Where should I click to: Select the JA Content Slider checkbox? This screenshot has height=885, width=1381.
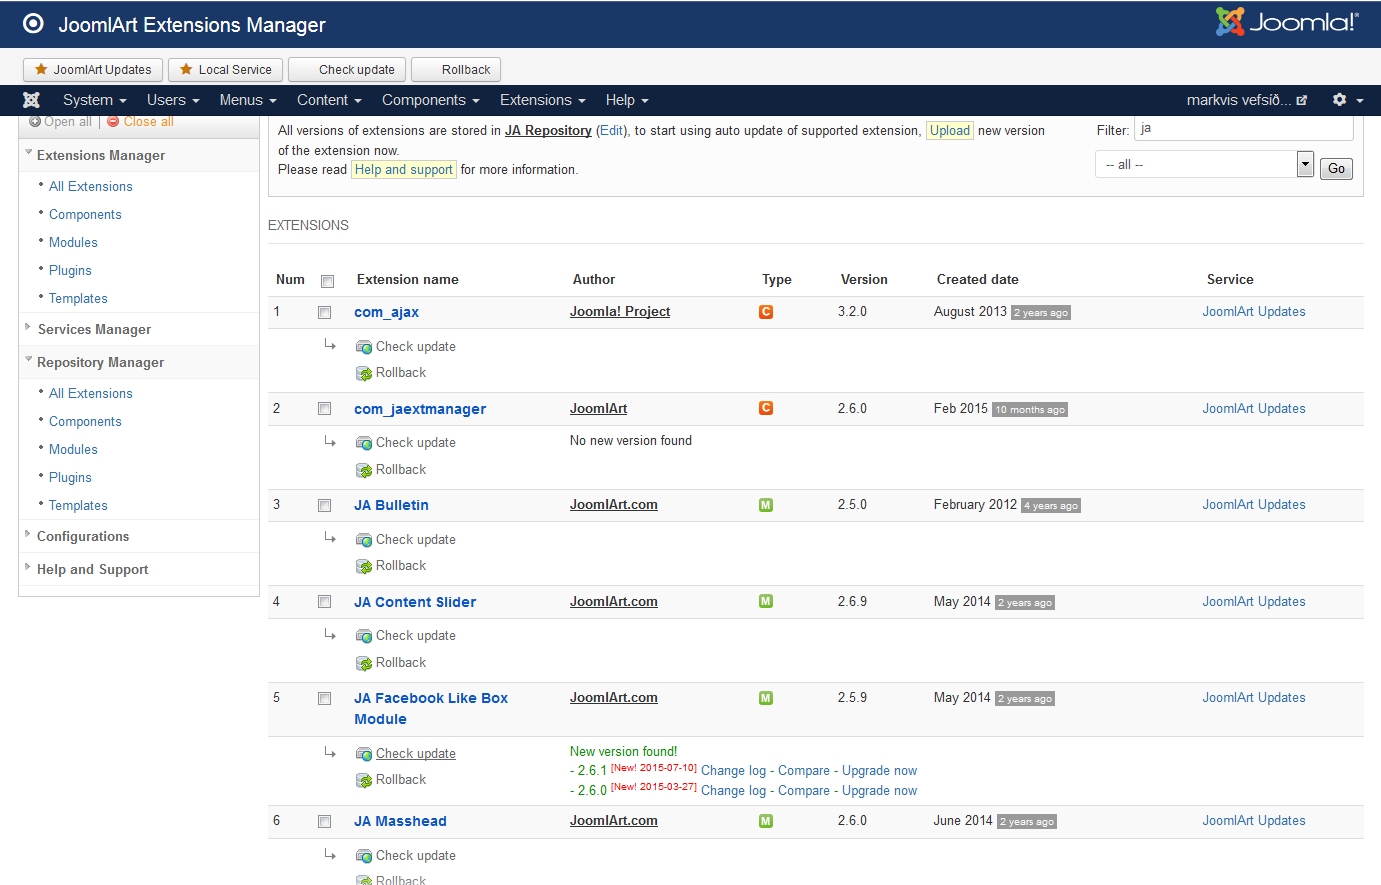click(324, 602)
